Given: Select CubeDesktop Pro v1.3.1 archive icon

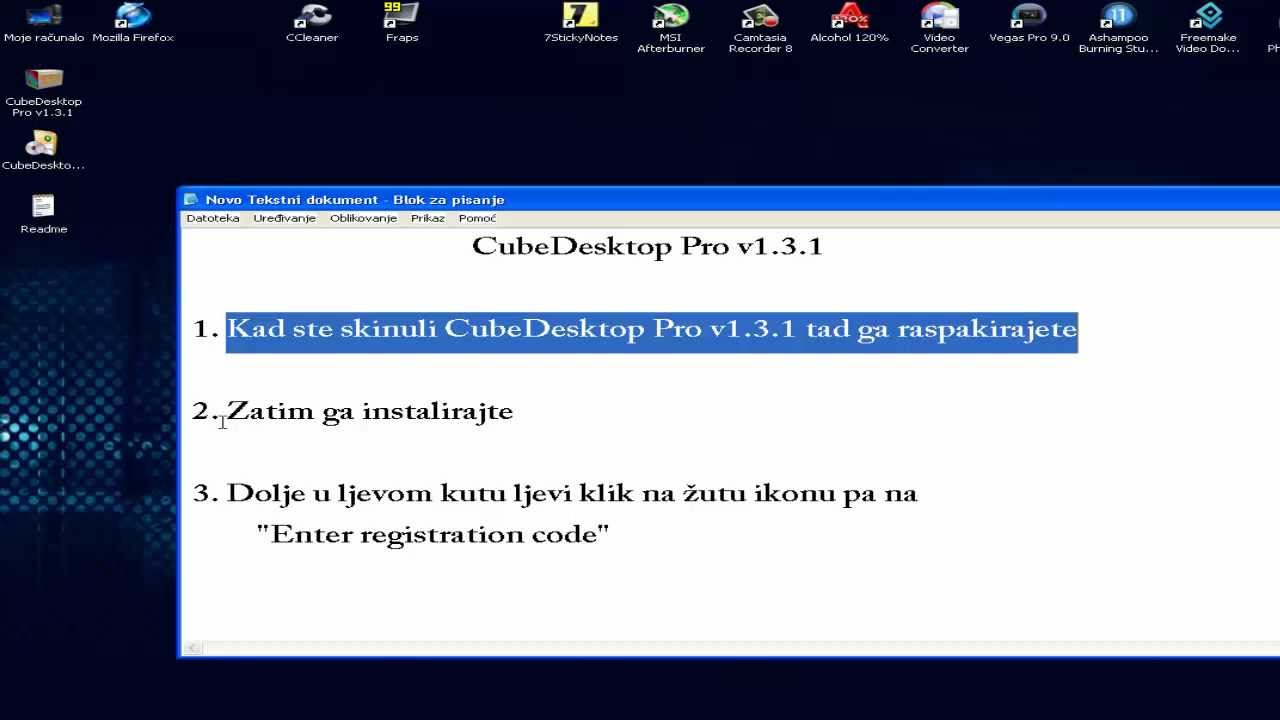Looking at the screenshot, I should coord(44,92).
